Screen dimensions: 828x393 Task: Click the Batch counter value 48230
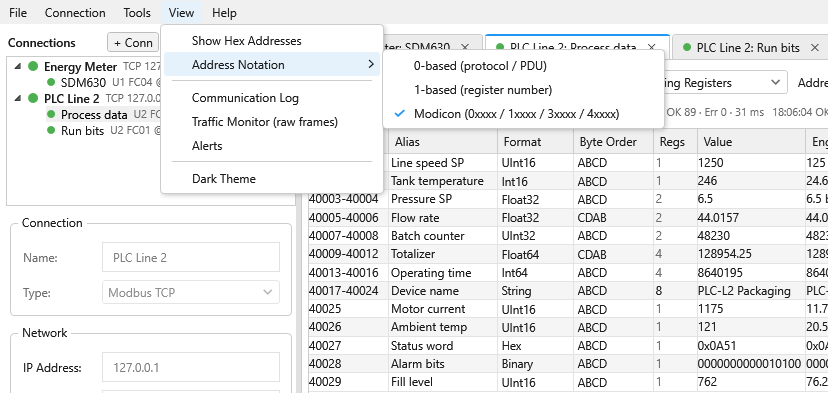point(751,236)
